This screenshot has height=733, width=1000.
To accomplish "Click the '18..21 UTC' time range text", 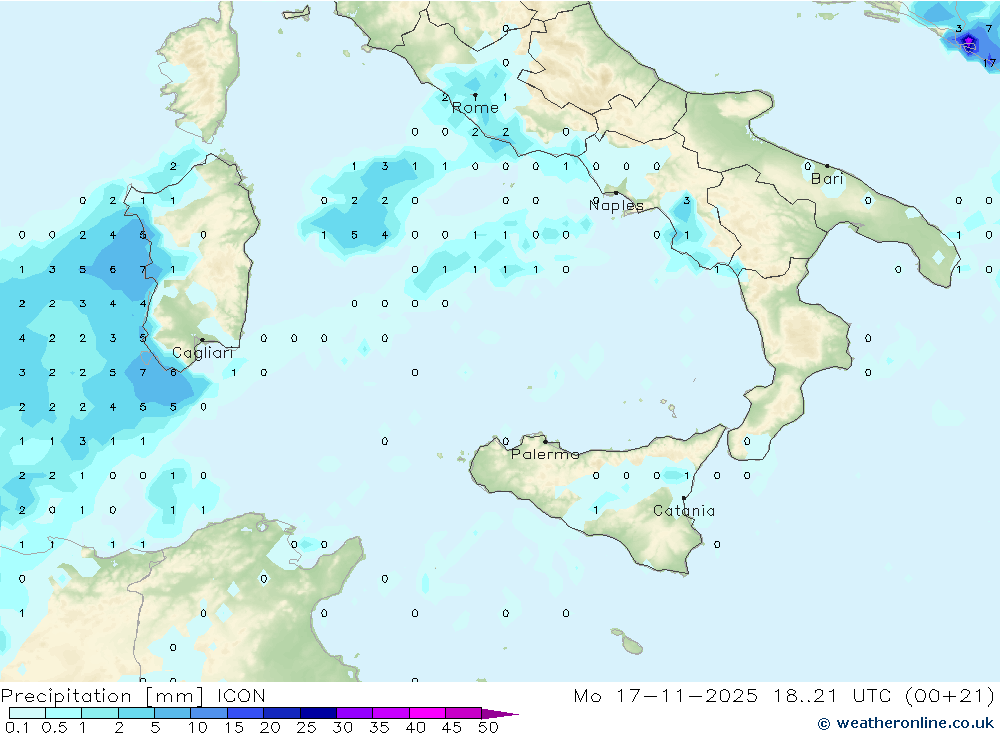I will (x=832, y=695).
